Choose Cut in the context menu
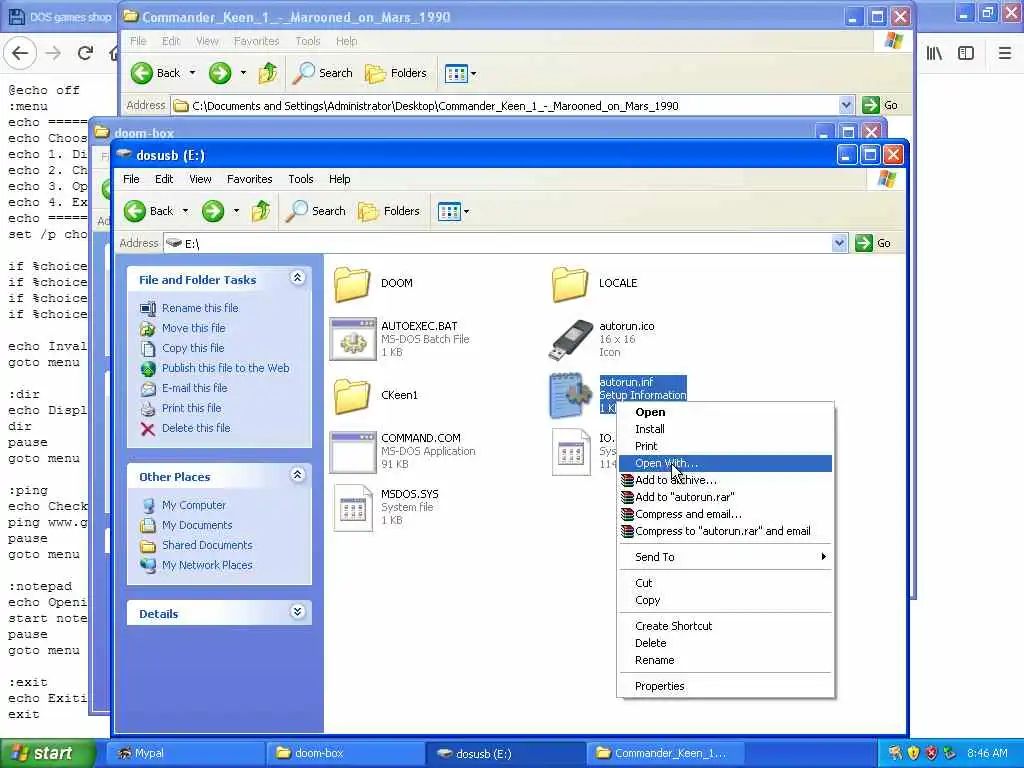1024x768 pixels. coord(725,583)
